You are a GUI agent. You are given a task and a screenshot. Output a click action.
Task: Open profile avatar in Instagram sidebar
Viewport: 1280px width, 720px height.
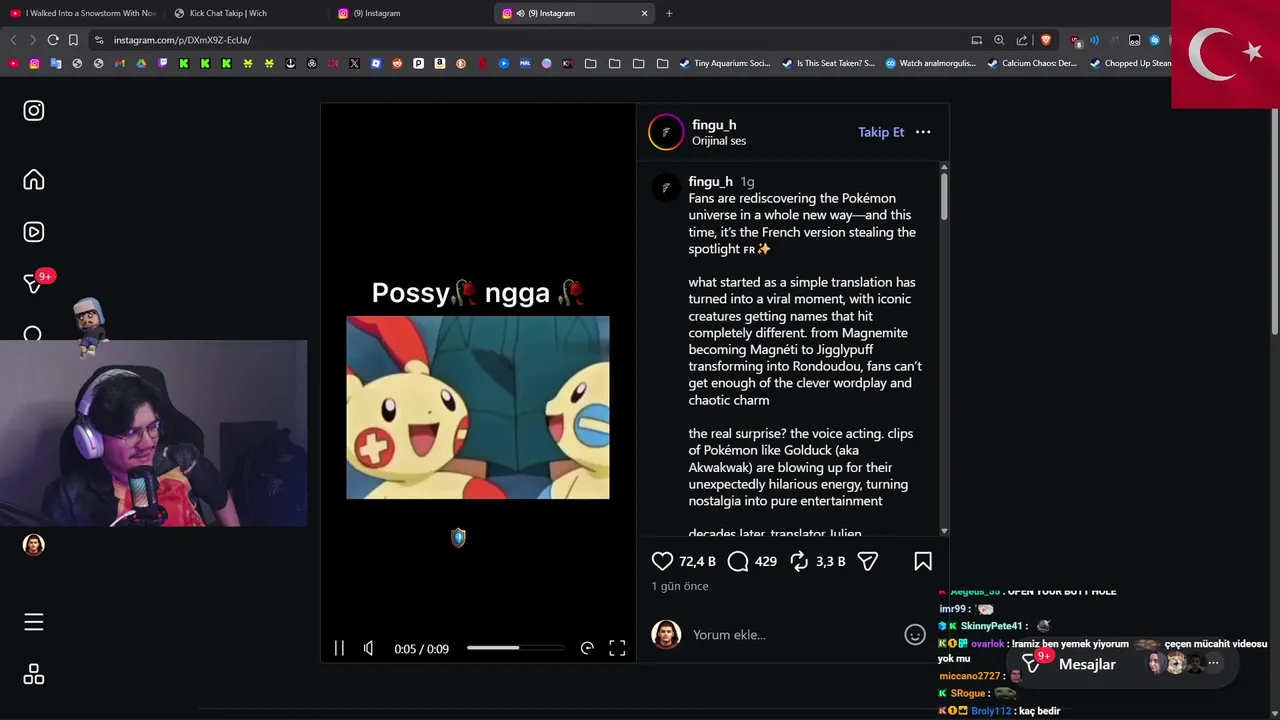(34, 545)
